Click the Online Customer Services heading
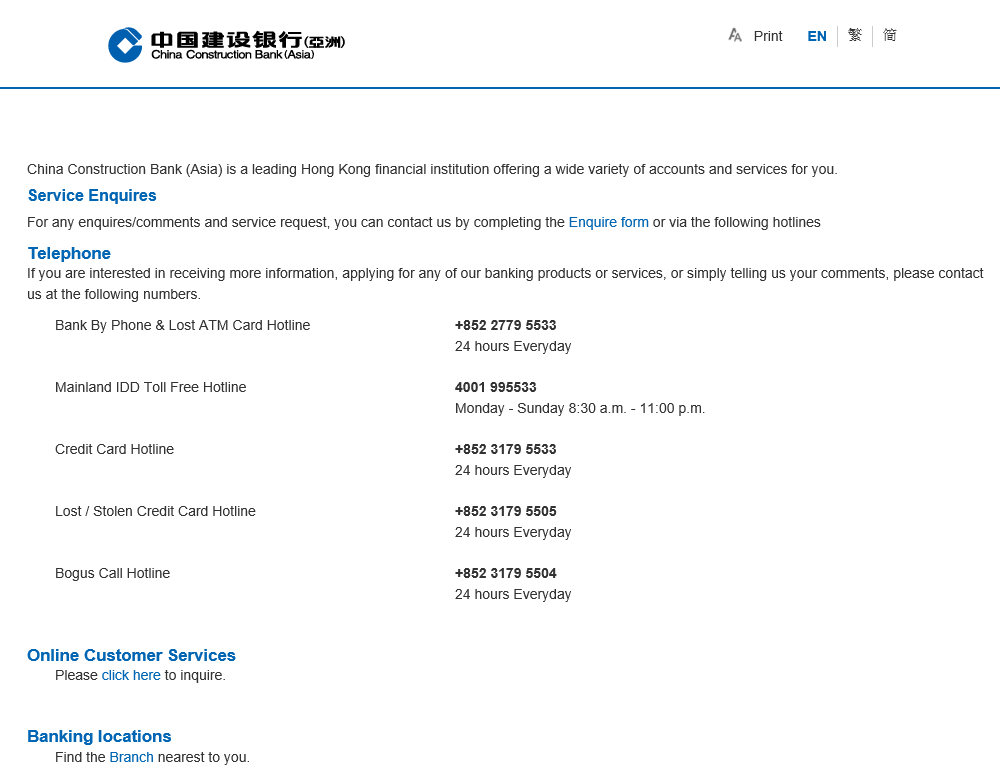 131,655
